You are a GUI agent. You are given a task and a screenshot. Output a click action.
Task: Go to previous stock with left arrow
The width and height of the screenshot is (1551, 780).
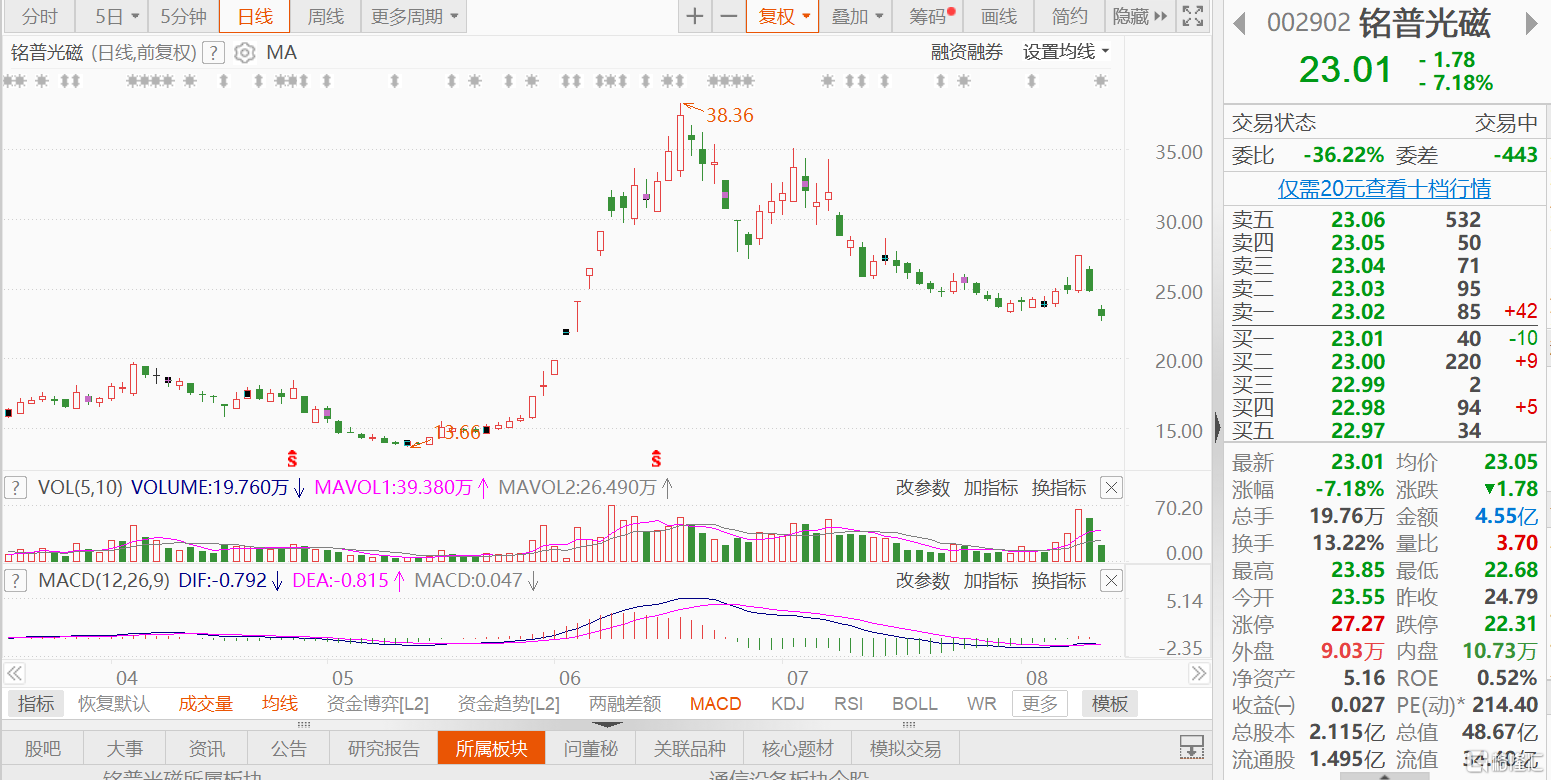click(x=1239, y=23)
